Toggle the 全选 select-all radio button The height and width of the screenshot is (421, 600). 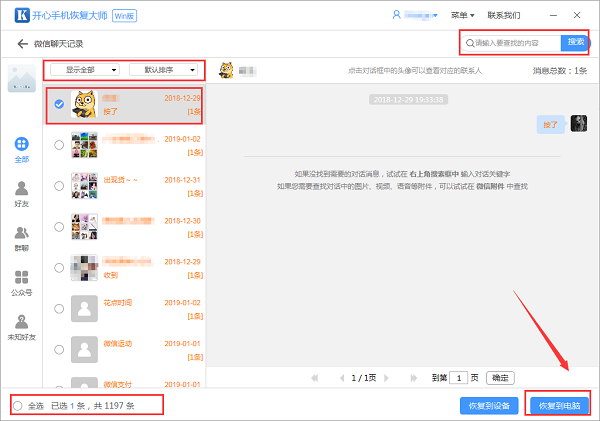pos(17,405)
